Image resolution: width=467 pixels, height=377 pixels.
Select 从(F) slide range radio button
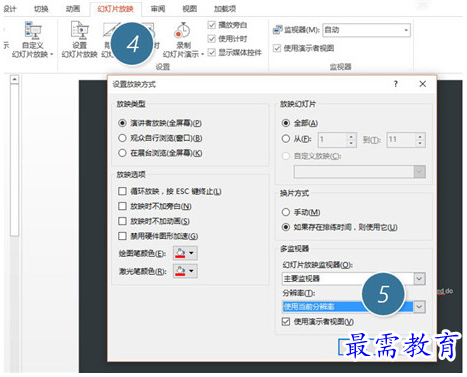286,139
